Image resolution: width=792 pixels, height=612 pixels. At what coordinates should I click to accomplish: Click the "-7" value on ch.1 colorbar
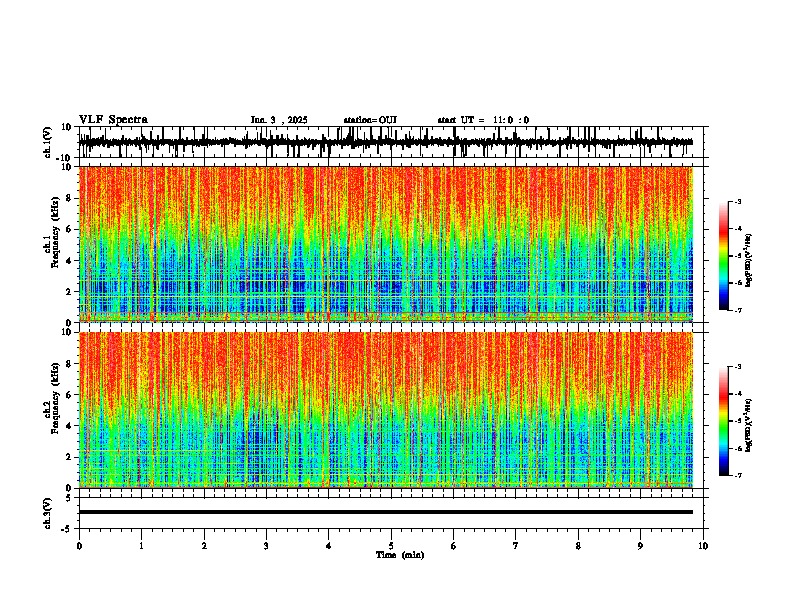(737, 310)
